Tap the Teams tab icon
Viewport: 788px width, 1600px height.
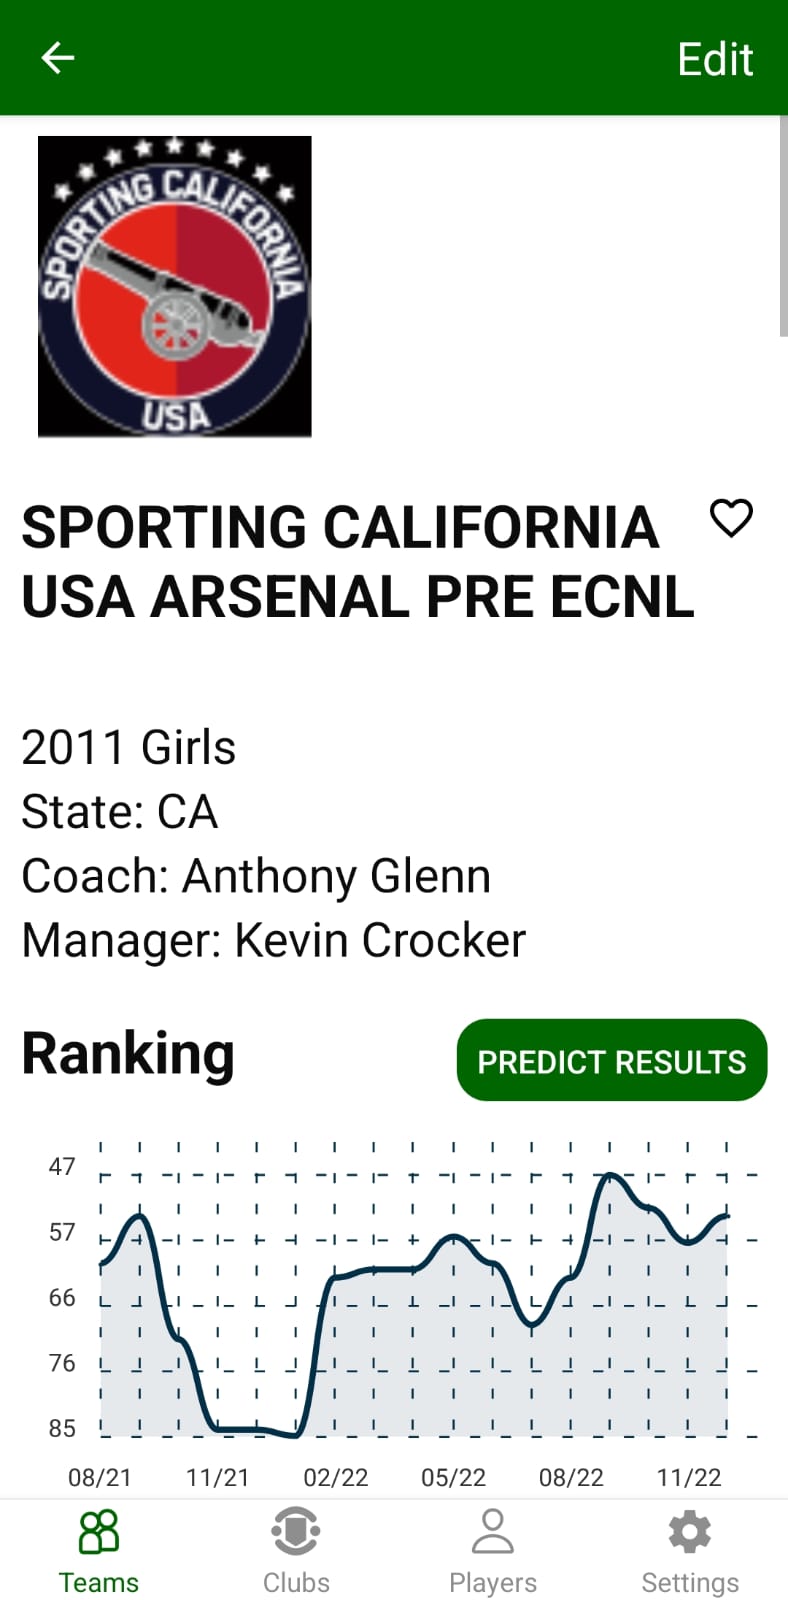tap(98, 1531)
